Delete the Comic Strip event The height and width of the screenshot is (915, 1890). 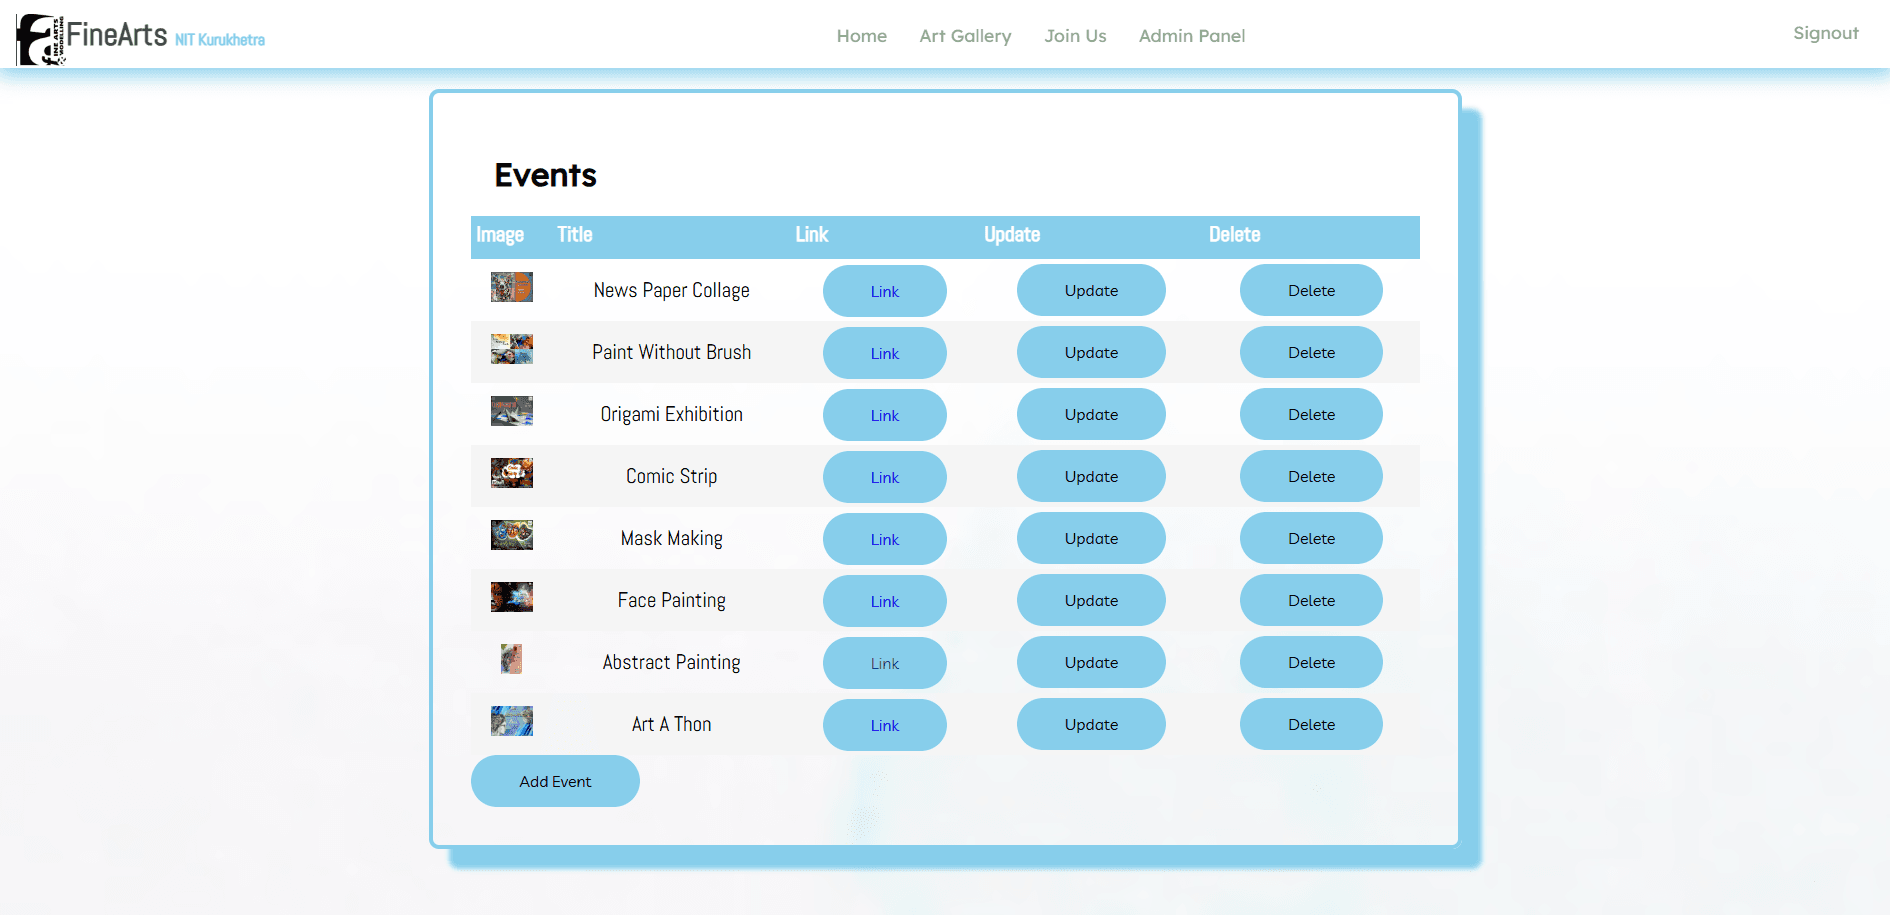coord(1310,476)
